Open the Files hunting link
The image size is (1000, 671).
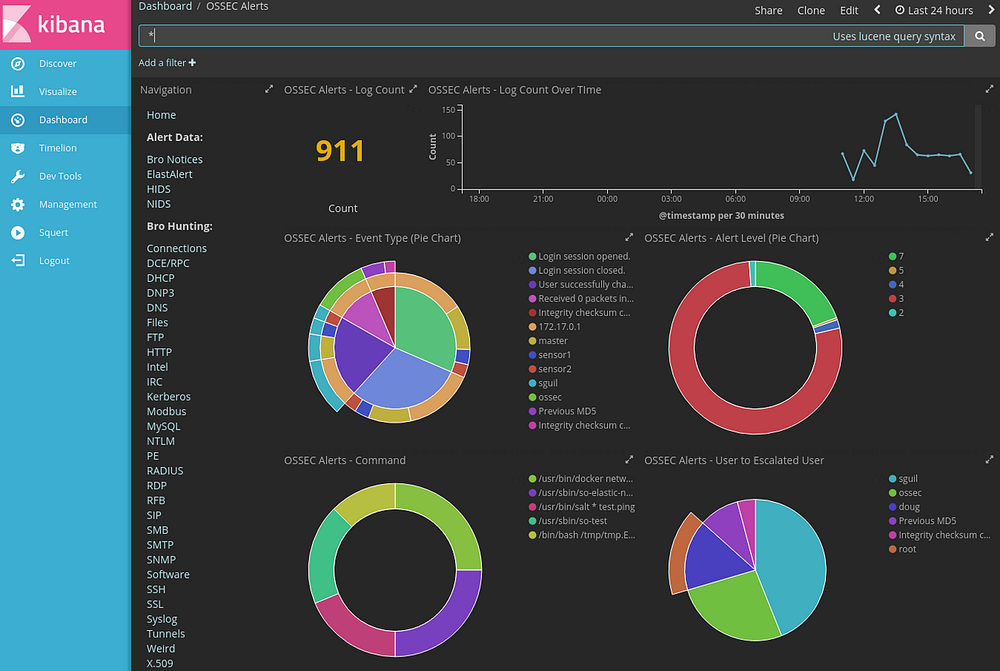point(158,322)
